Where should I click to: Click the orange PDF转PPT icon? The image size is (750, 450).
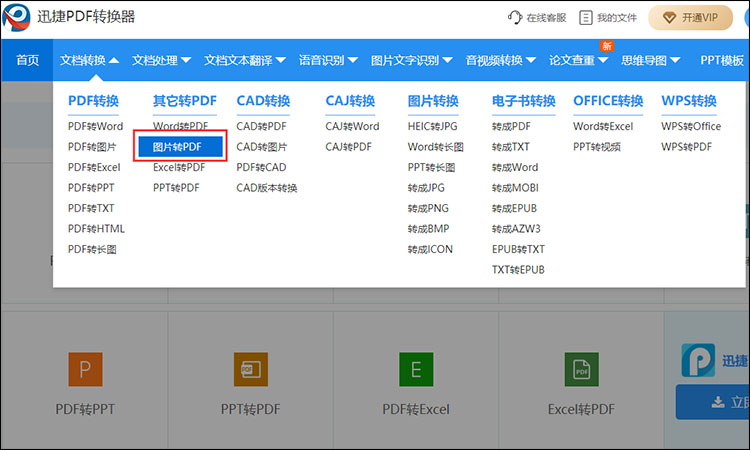pos(85,369)
